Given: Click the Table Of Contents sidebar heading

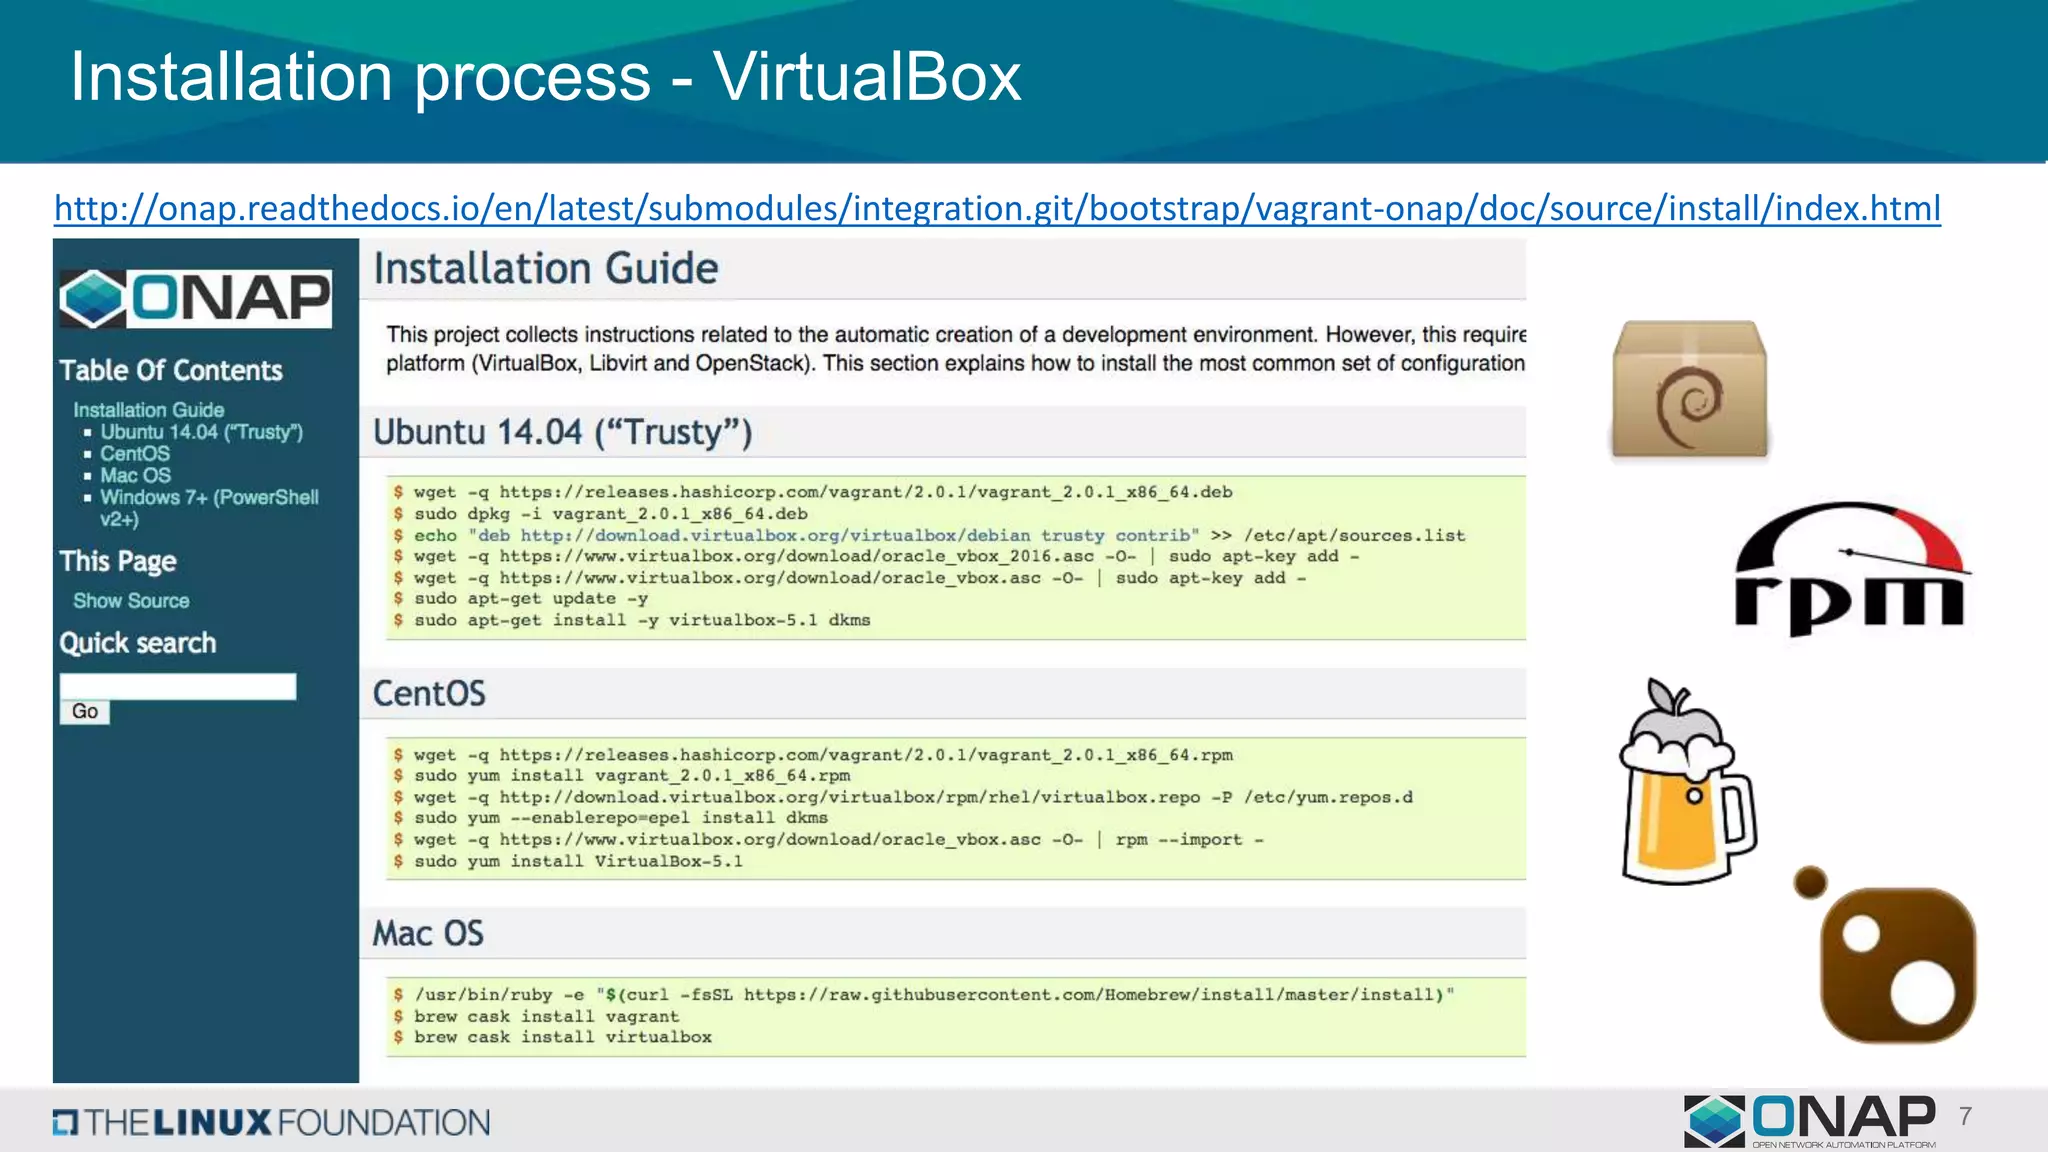Looking at the screenshot, I should point(171,370).
